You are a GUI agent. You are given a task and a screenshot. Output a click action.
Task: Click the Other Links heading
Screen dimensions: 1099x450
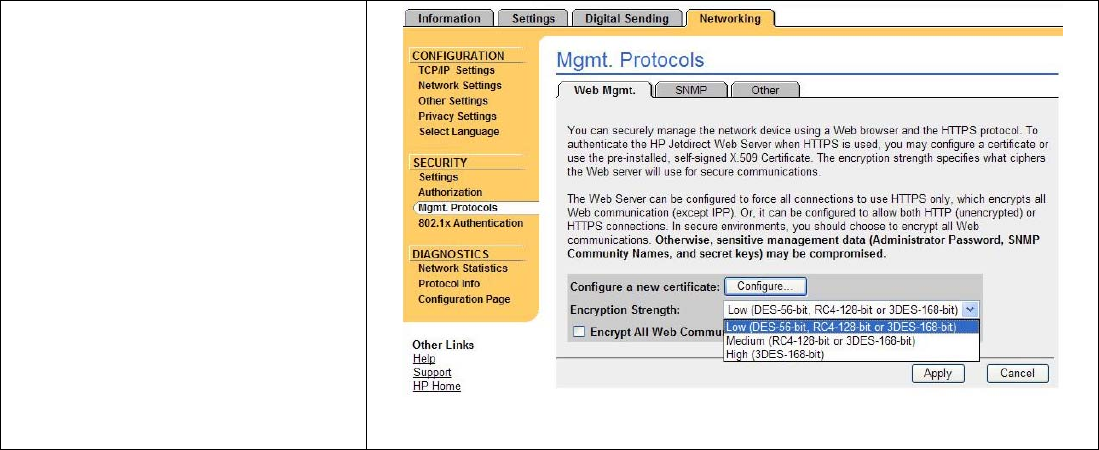tap(443, 345)
